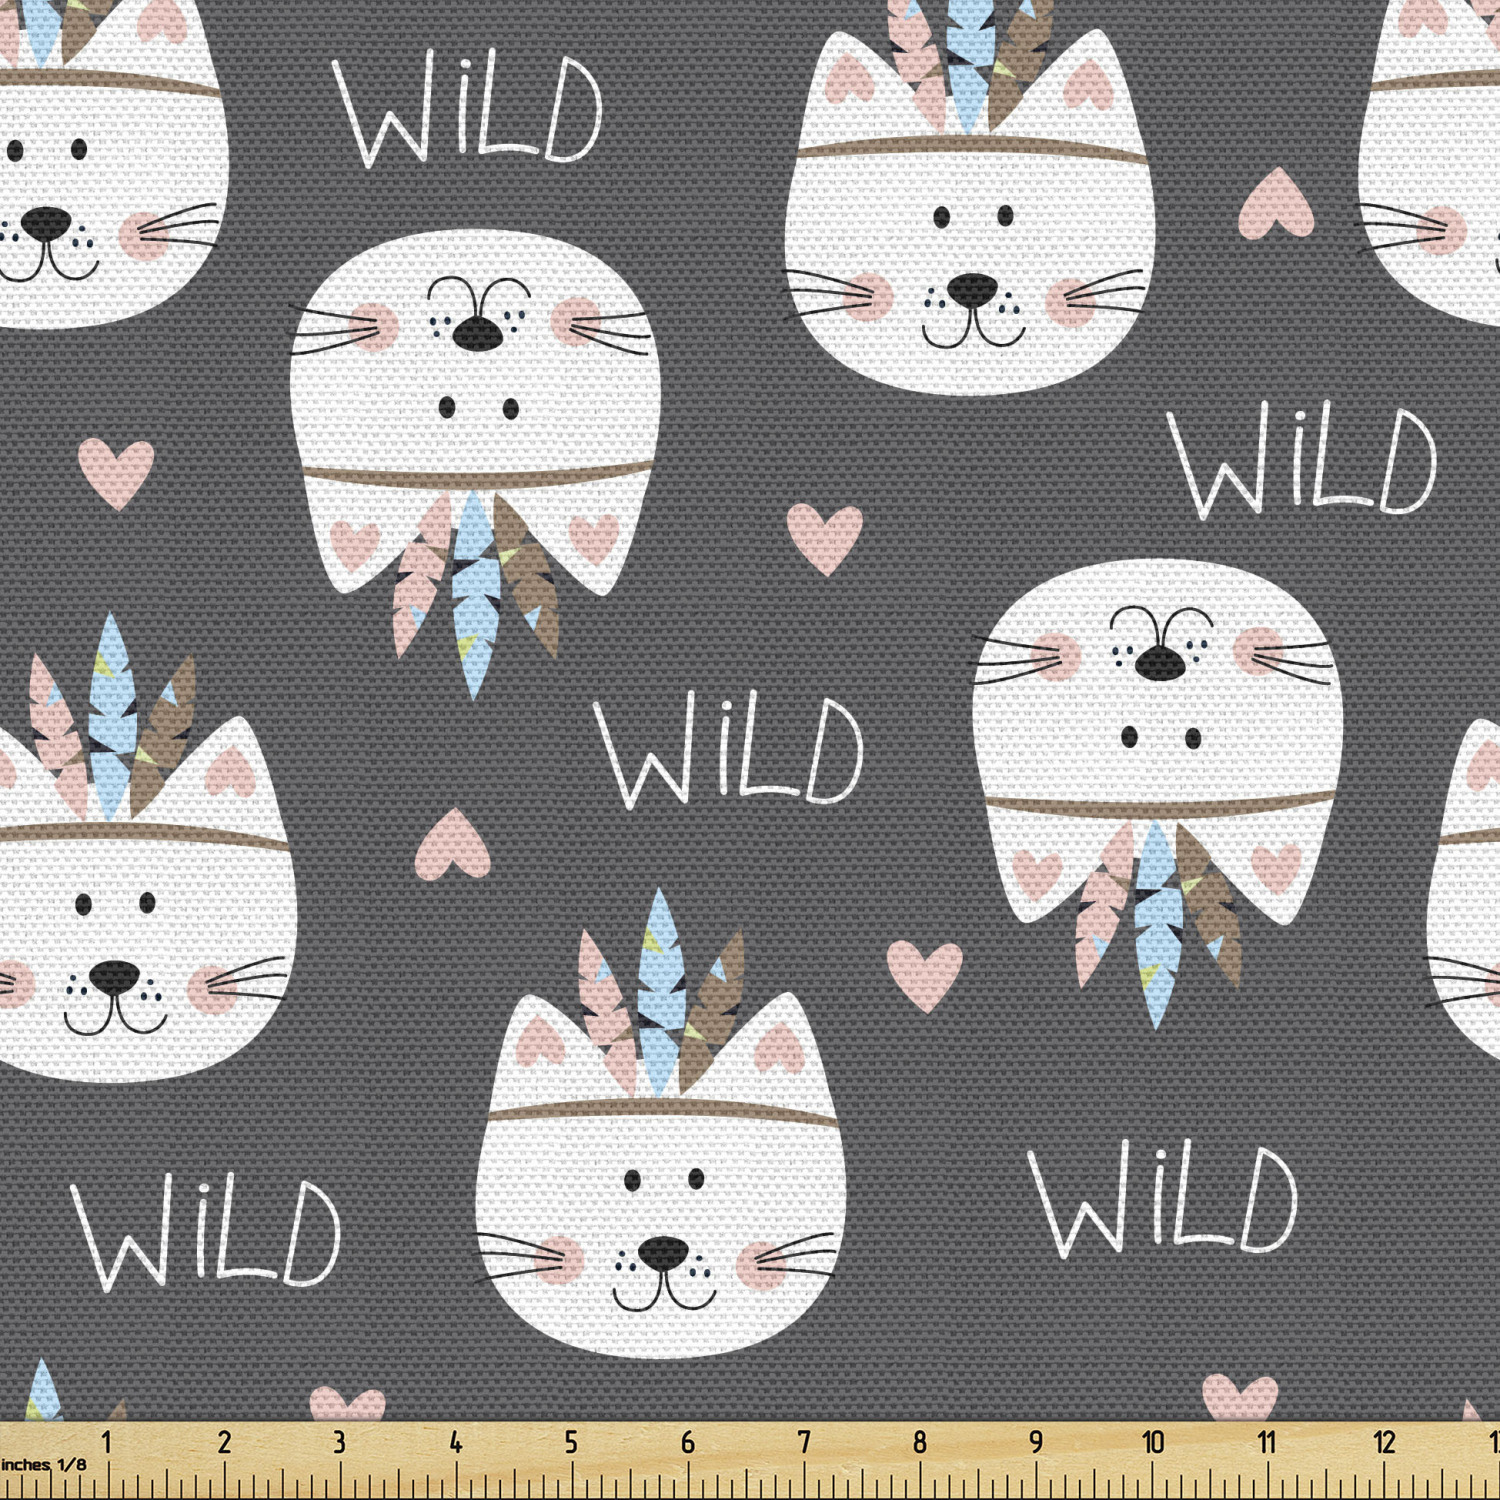Select the WILD text in the bottom-left area

(x=206, y=1231)
